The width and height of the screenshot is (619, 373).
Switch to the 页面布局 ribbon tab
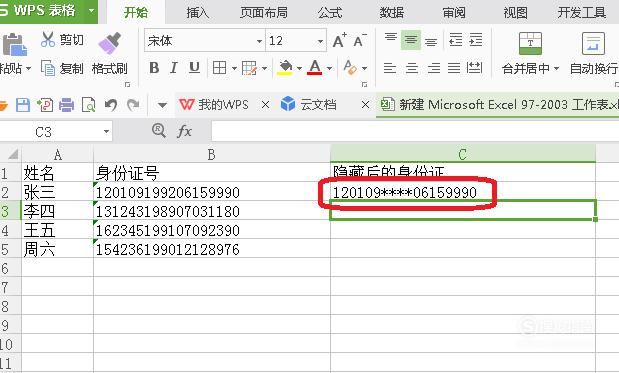[x=264, y=13]
